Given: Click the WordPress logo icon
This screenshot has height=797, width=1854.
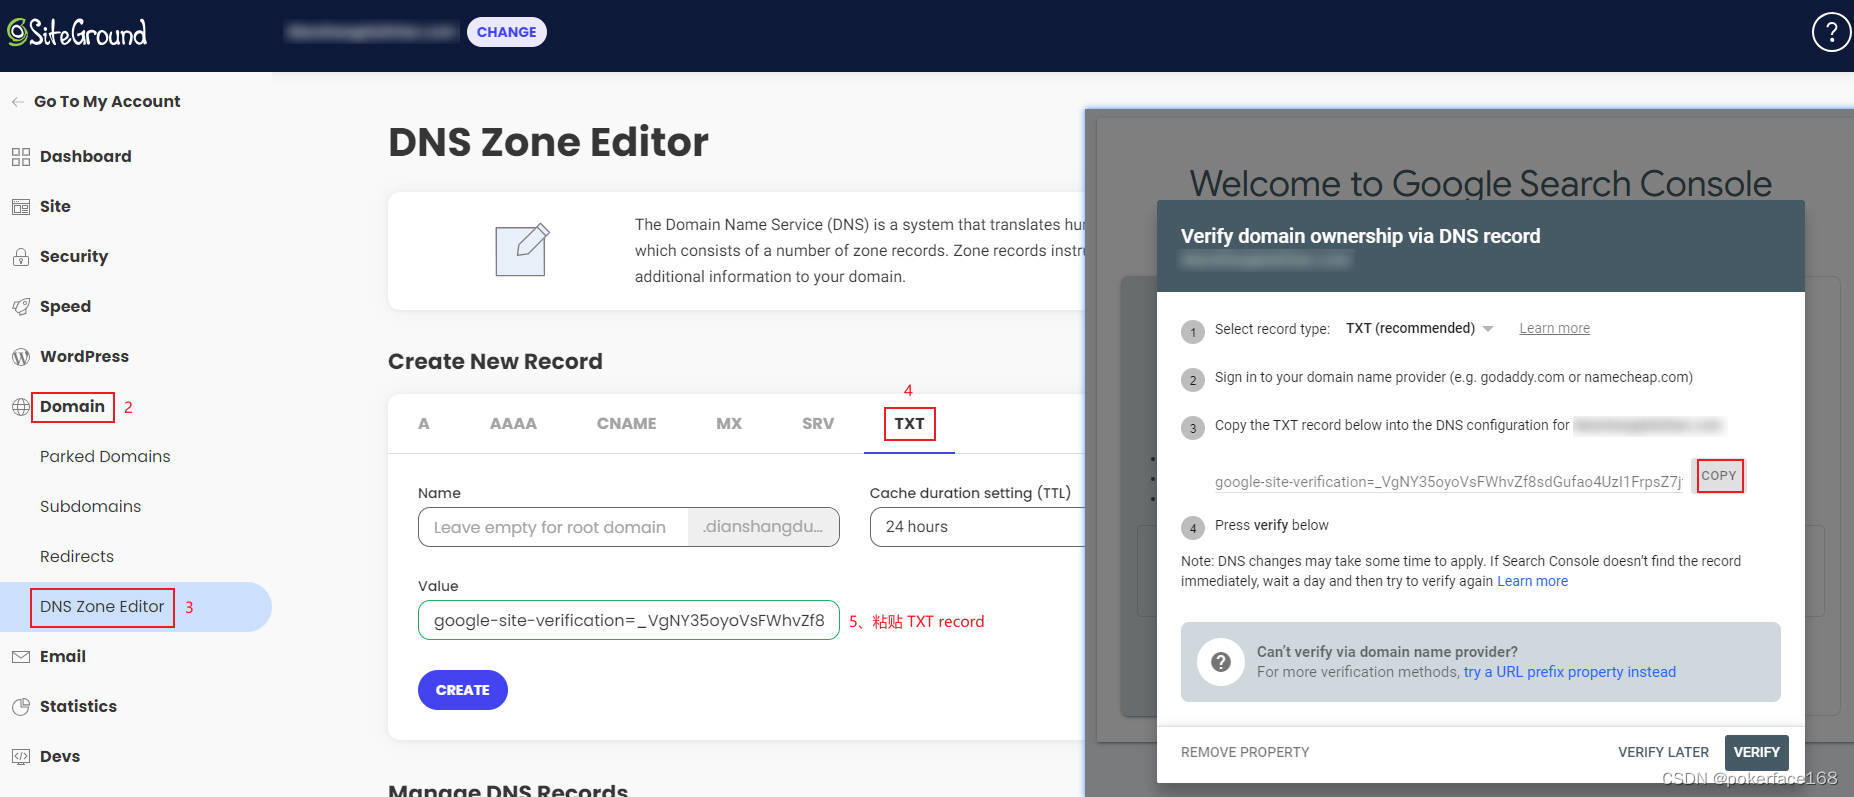Looking at the screenshot, I should click(20, 357).
